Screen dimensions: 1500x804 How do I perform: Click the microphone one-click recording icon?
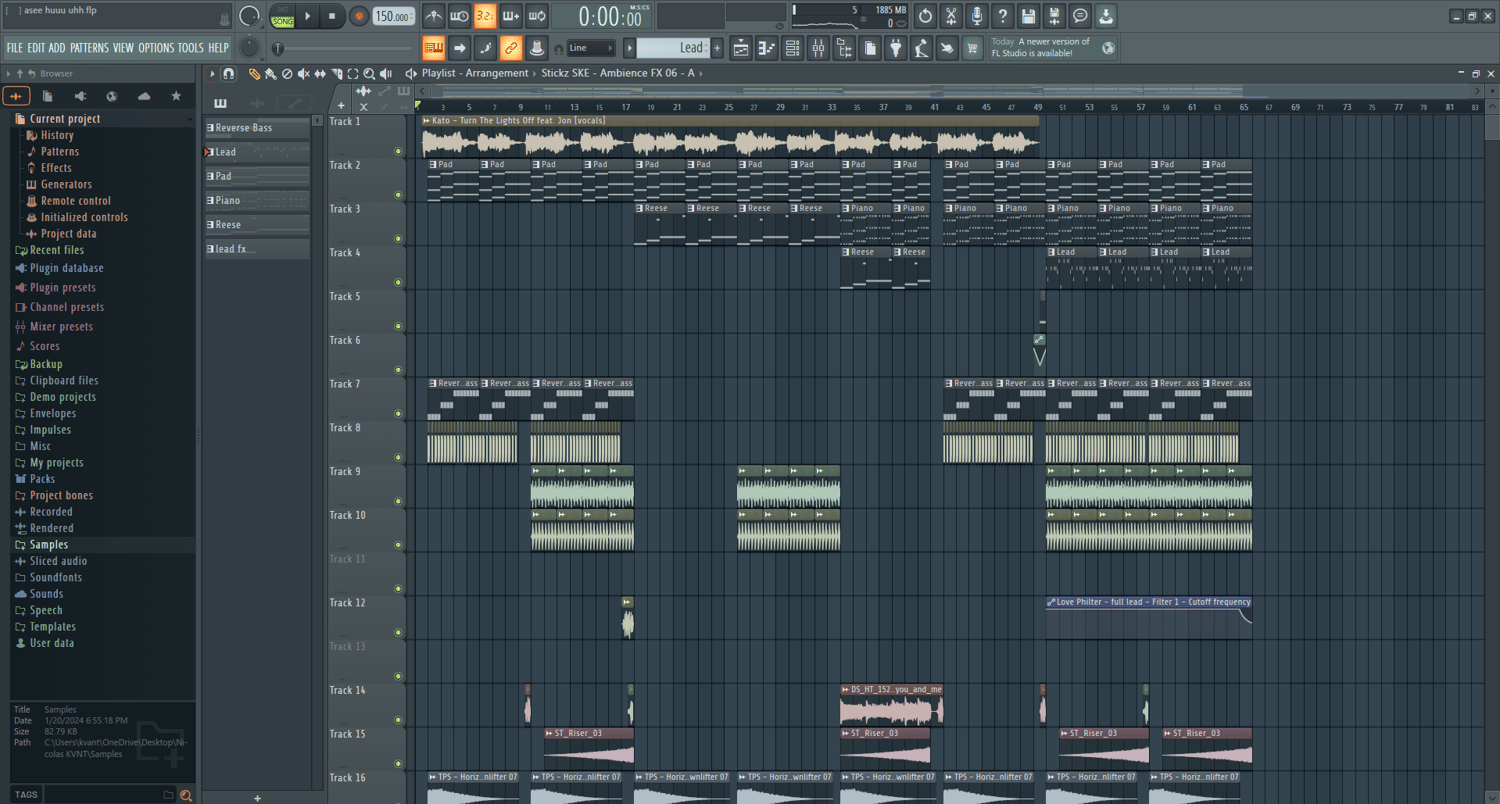[977, 16]
